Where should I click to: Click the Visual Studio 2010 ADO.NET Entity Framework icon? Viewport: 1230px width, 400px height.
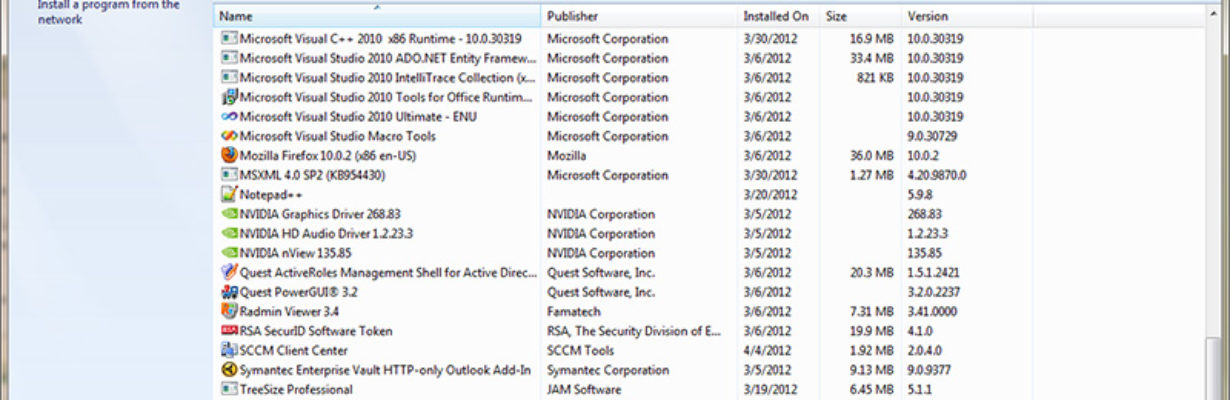point(229,58)
